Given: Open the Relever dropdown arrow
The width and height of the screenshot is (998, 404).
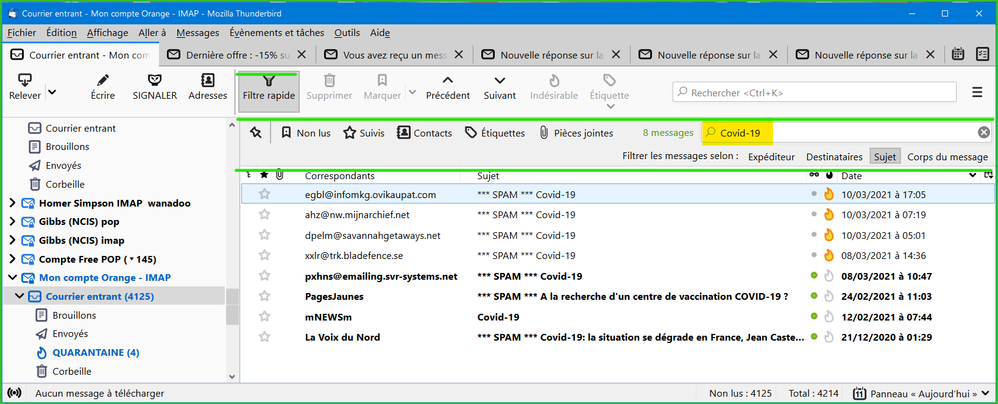Looking at the screenshot, I should [x=52, y=93].
